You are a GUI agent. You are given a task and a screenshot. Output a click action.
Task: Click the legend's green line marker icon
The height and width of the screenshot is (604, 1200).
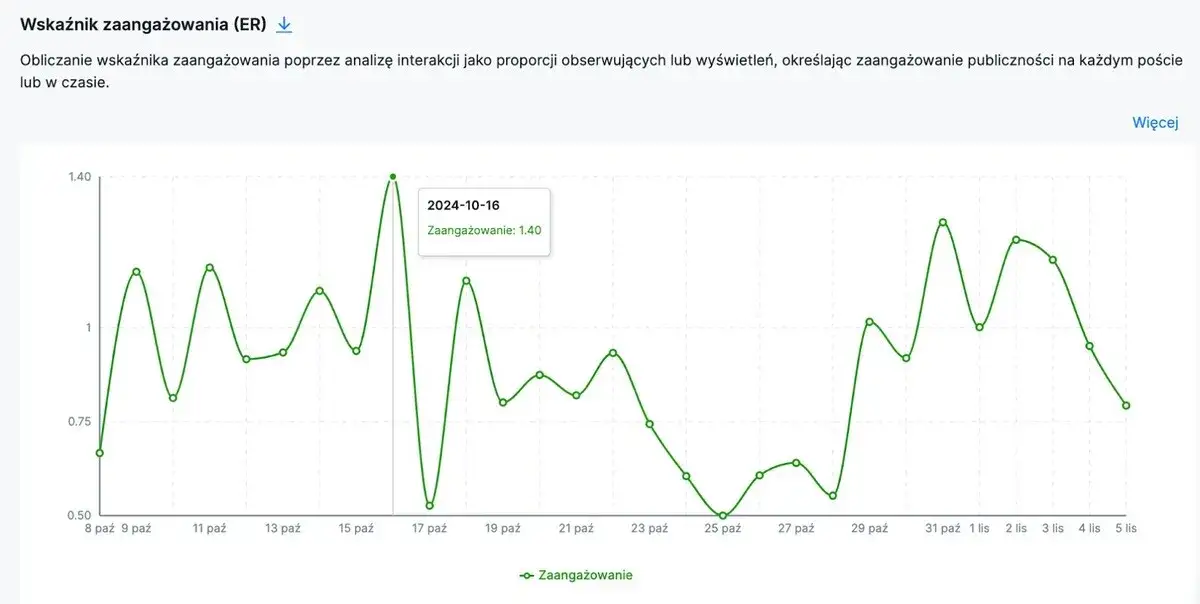tap(527, 575)
